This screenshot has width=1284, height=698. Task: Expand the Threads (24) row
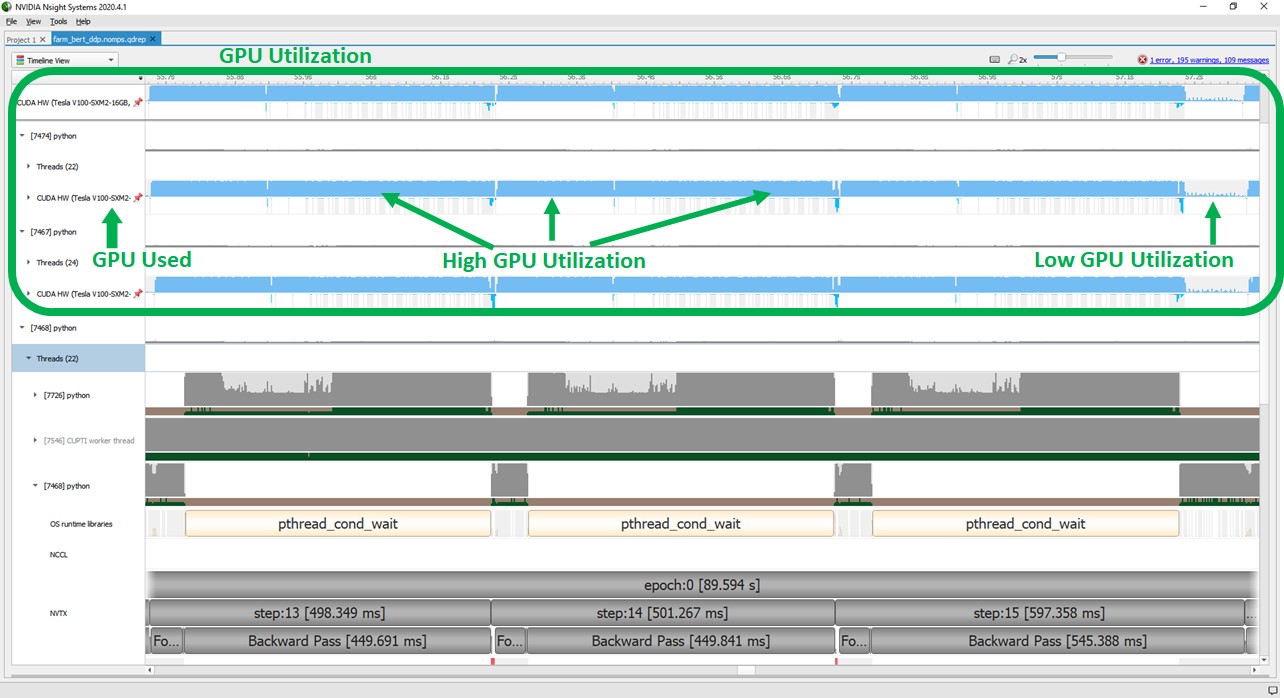pos(29,263)
